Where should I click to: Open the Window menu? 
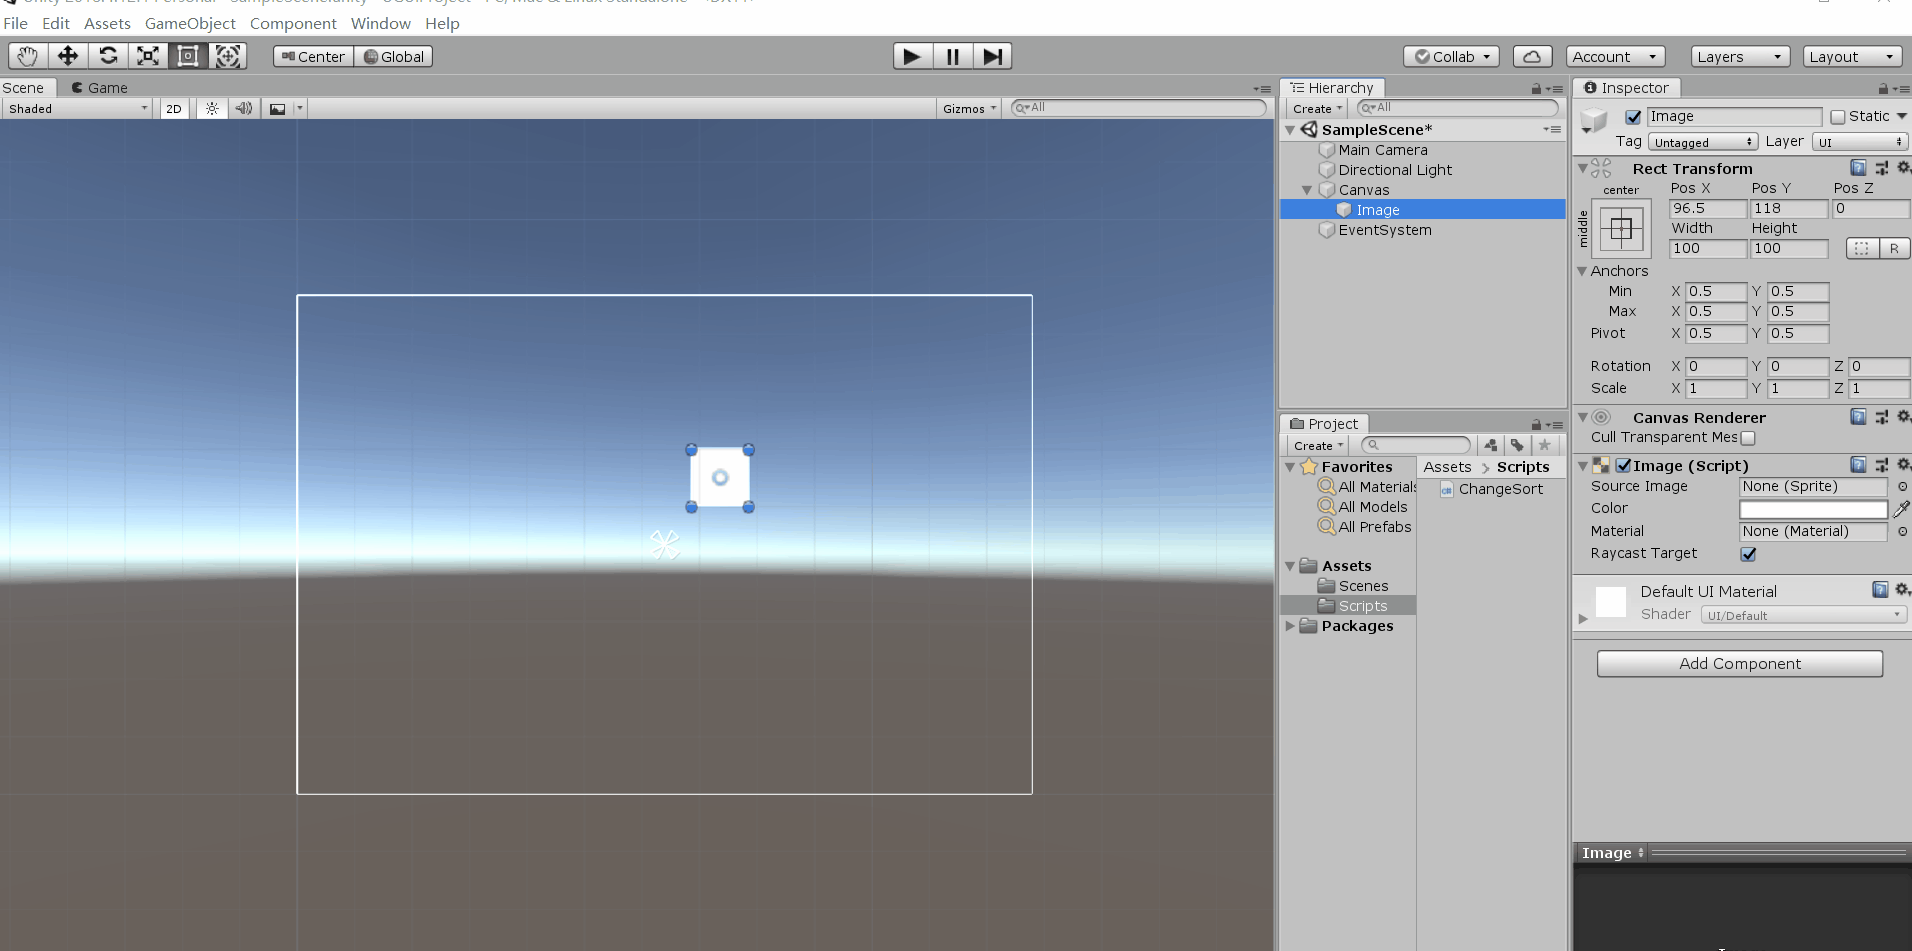tap(380, 23)
